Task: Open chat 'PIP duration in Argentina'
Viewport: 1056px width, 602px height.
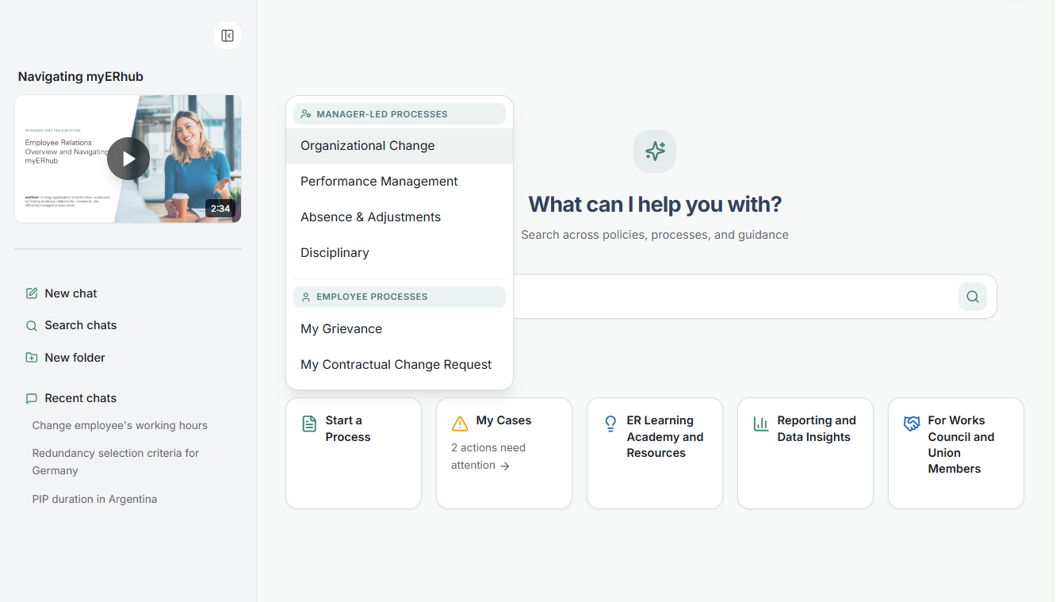Action: 95,499
